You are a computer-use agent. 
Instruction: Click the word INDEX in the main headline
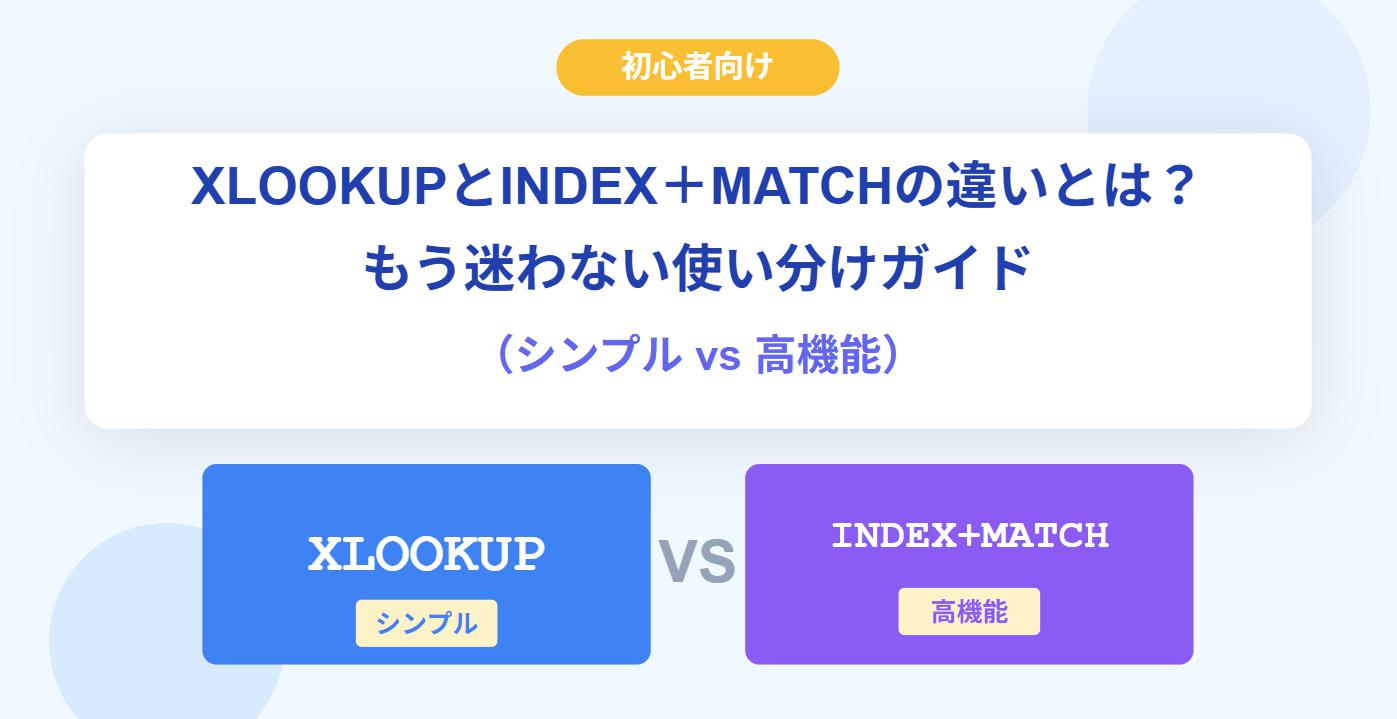pos(574,187)
